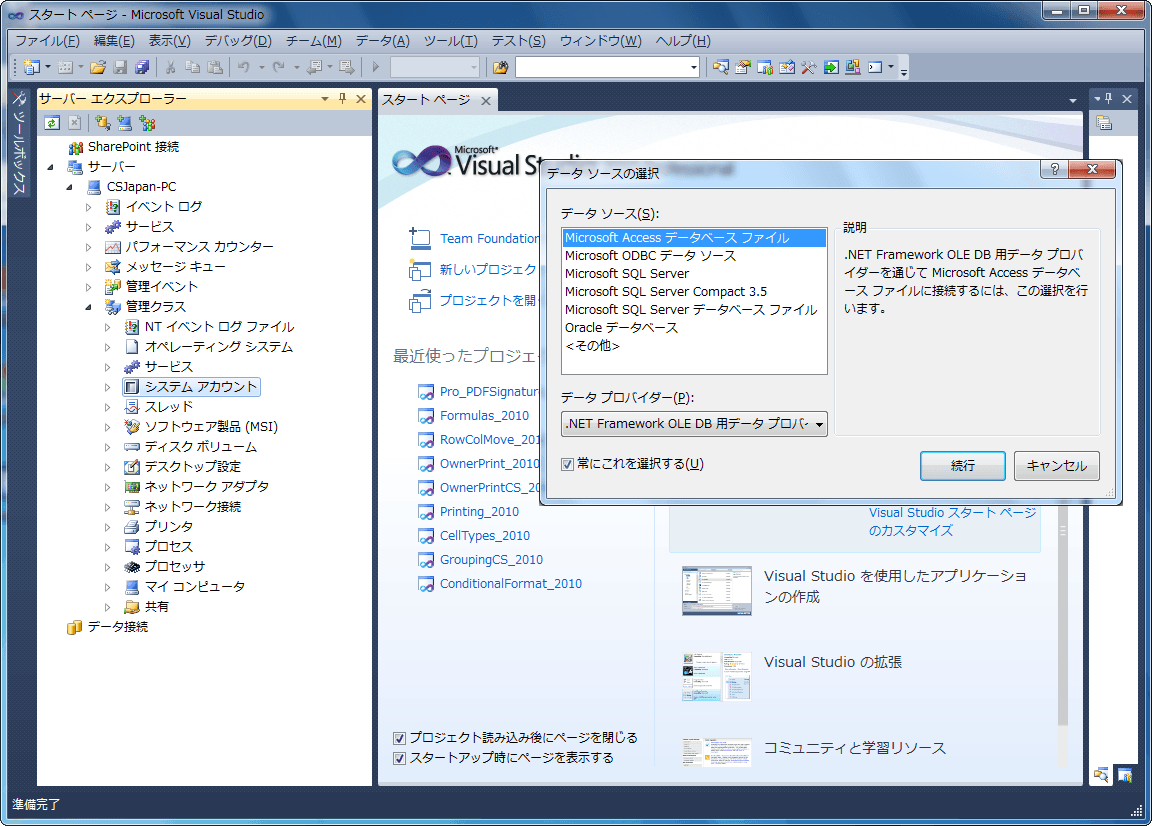Open the collapsed Toolbox side tab
Screen dimensions: 1152x826
pos(19,143)
